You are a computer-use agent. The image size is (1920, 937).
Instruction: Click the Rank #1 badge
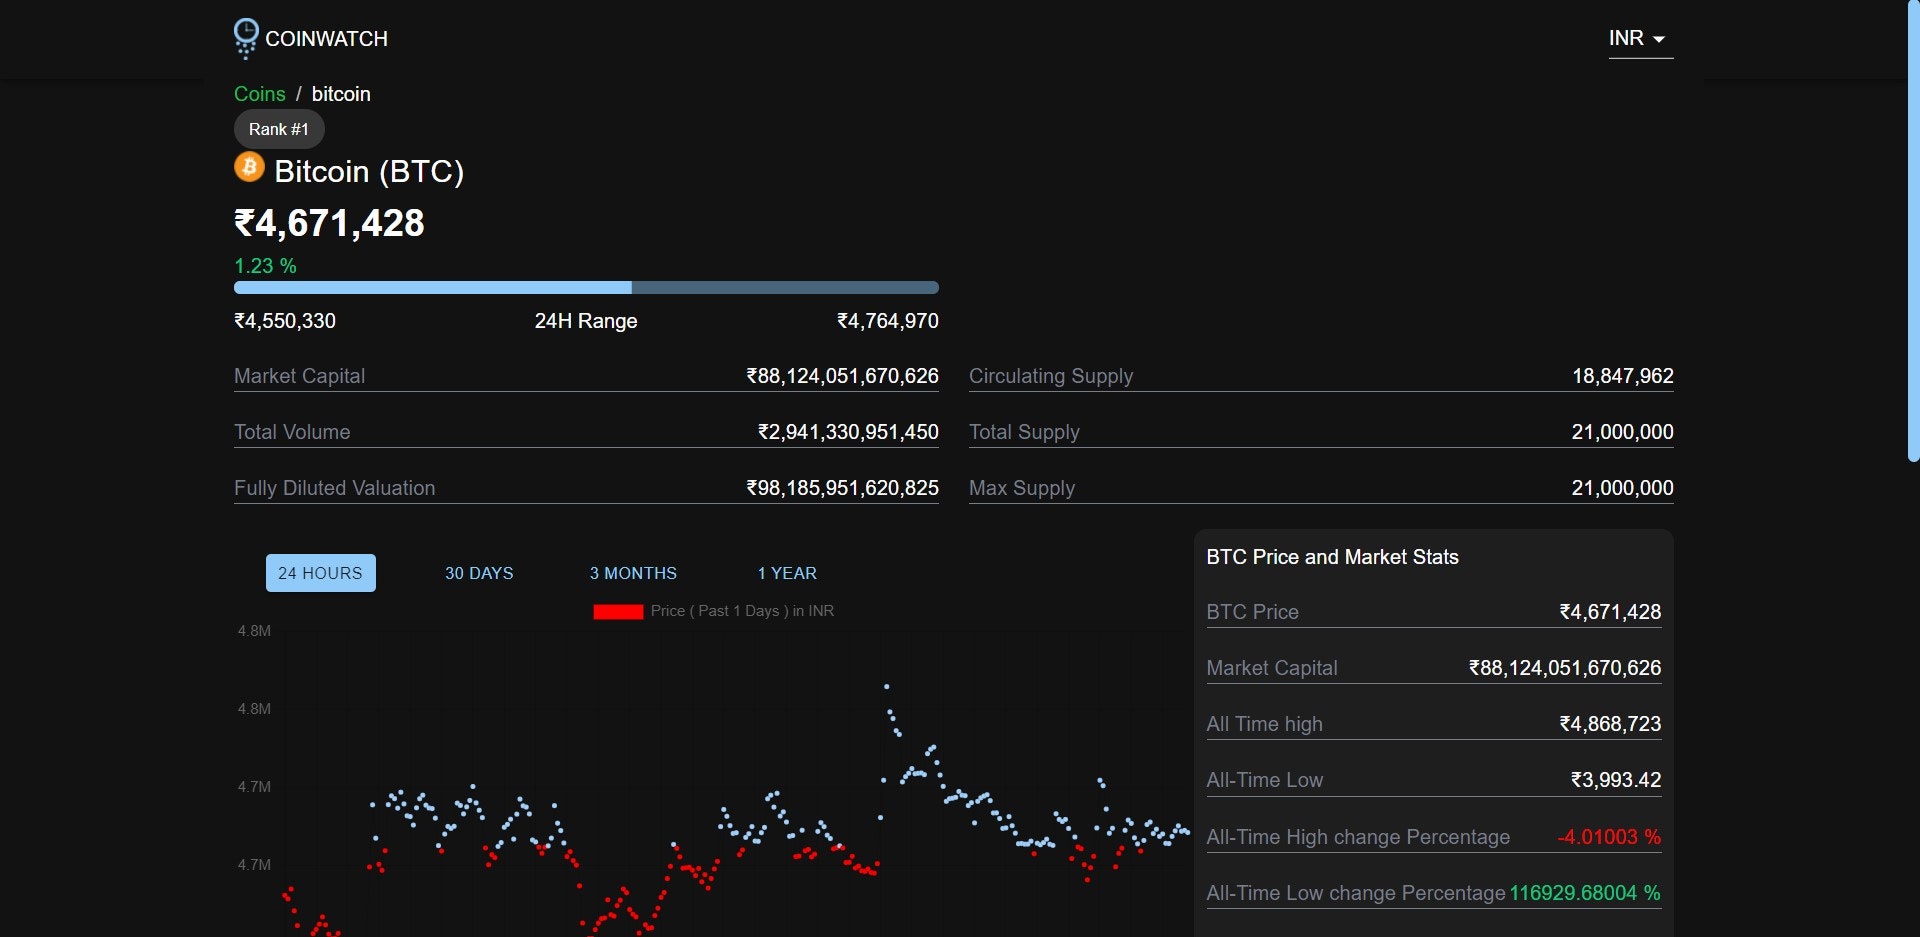tap(279, 129)
